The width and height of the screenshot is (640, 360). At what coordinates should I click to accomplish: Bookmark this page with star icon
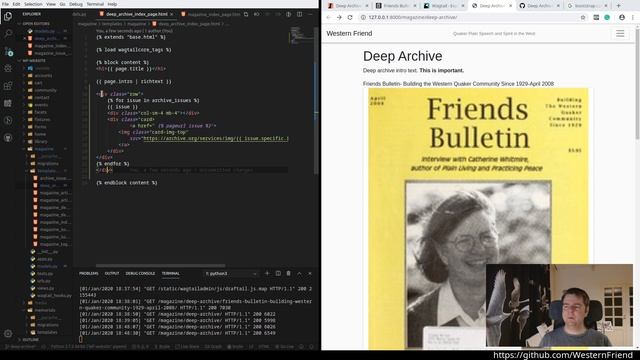[x=583, y=18]
